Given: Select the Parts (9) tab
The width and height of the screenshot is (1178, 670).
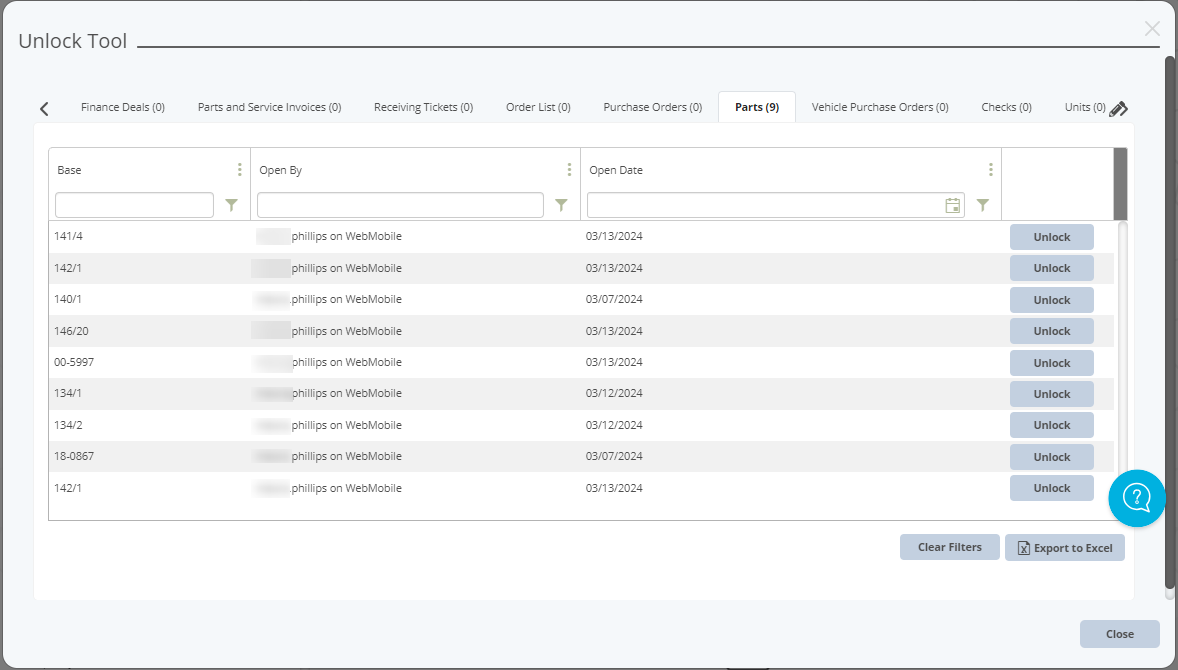Looking at the screenshot, I should [x=757, y=107].
